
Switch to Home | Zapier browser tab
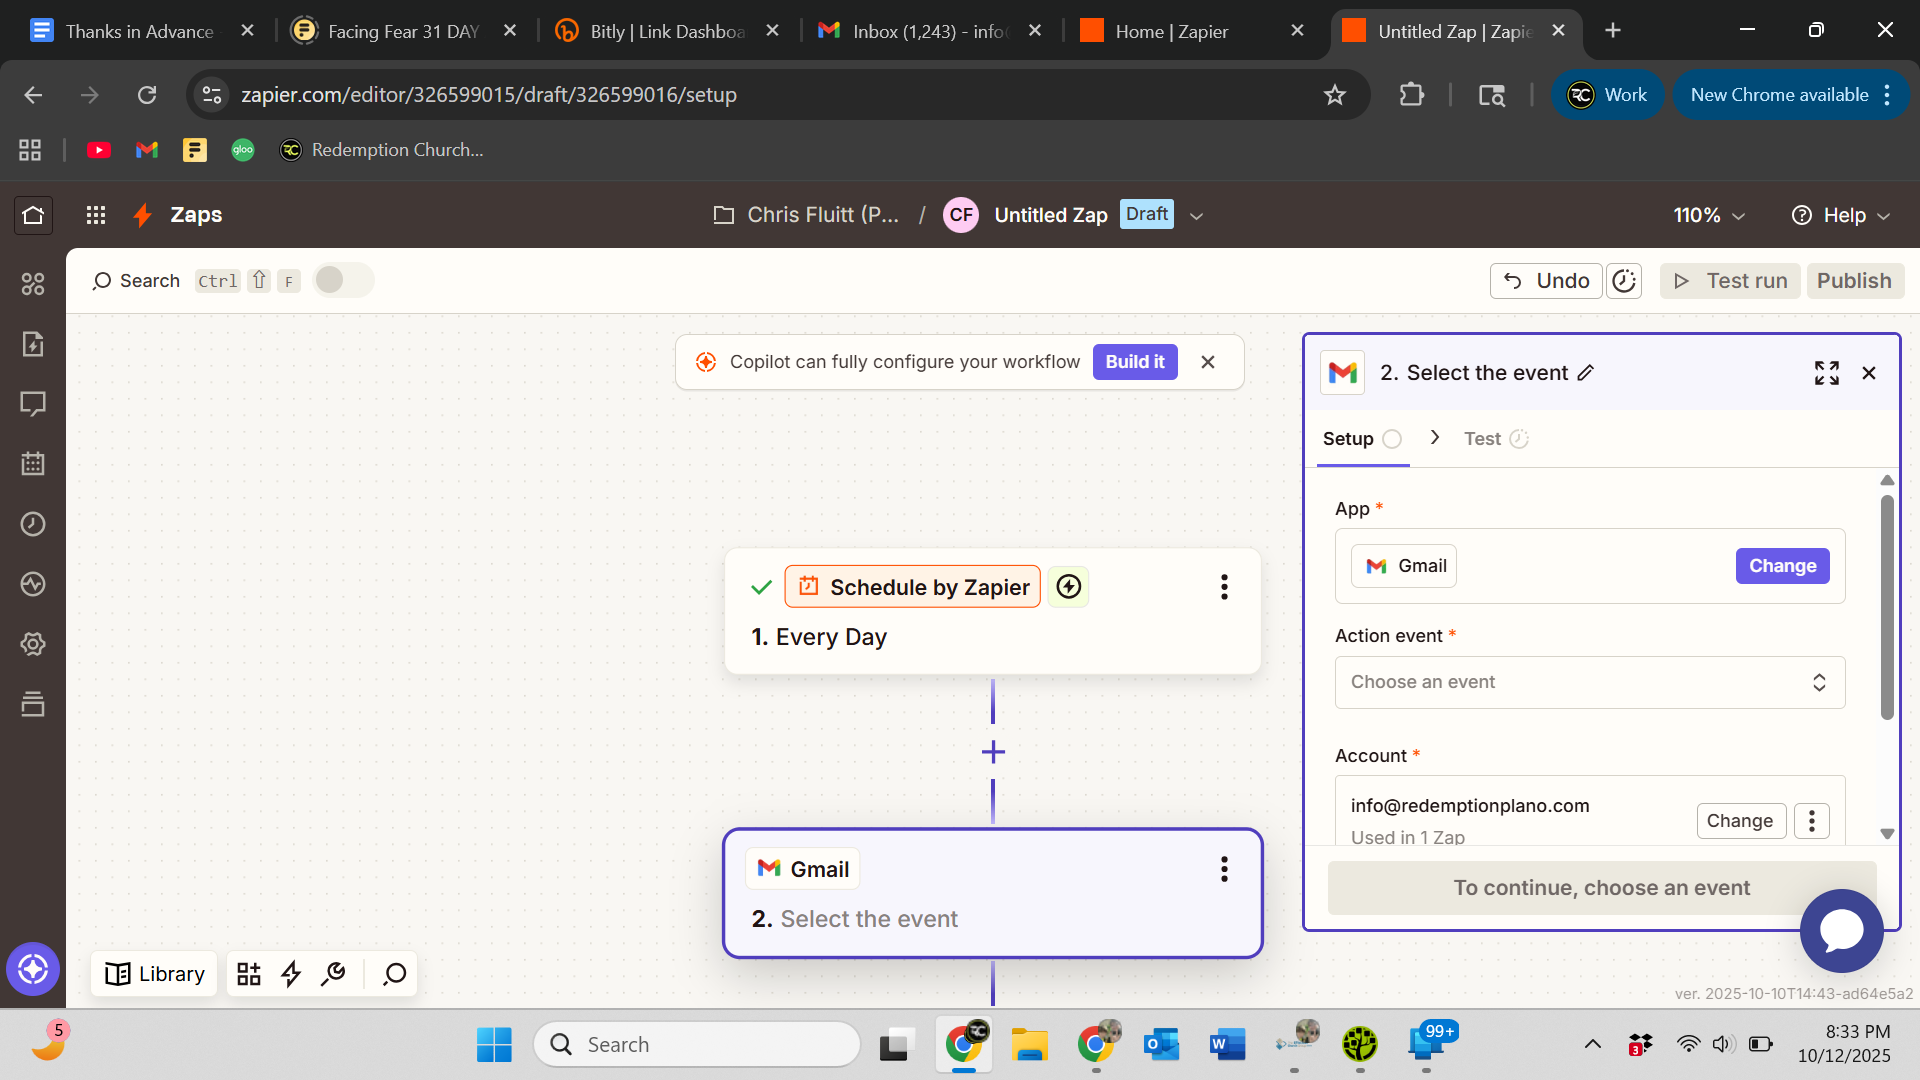click(1171, 31)
